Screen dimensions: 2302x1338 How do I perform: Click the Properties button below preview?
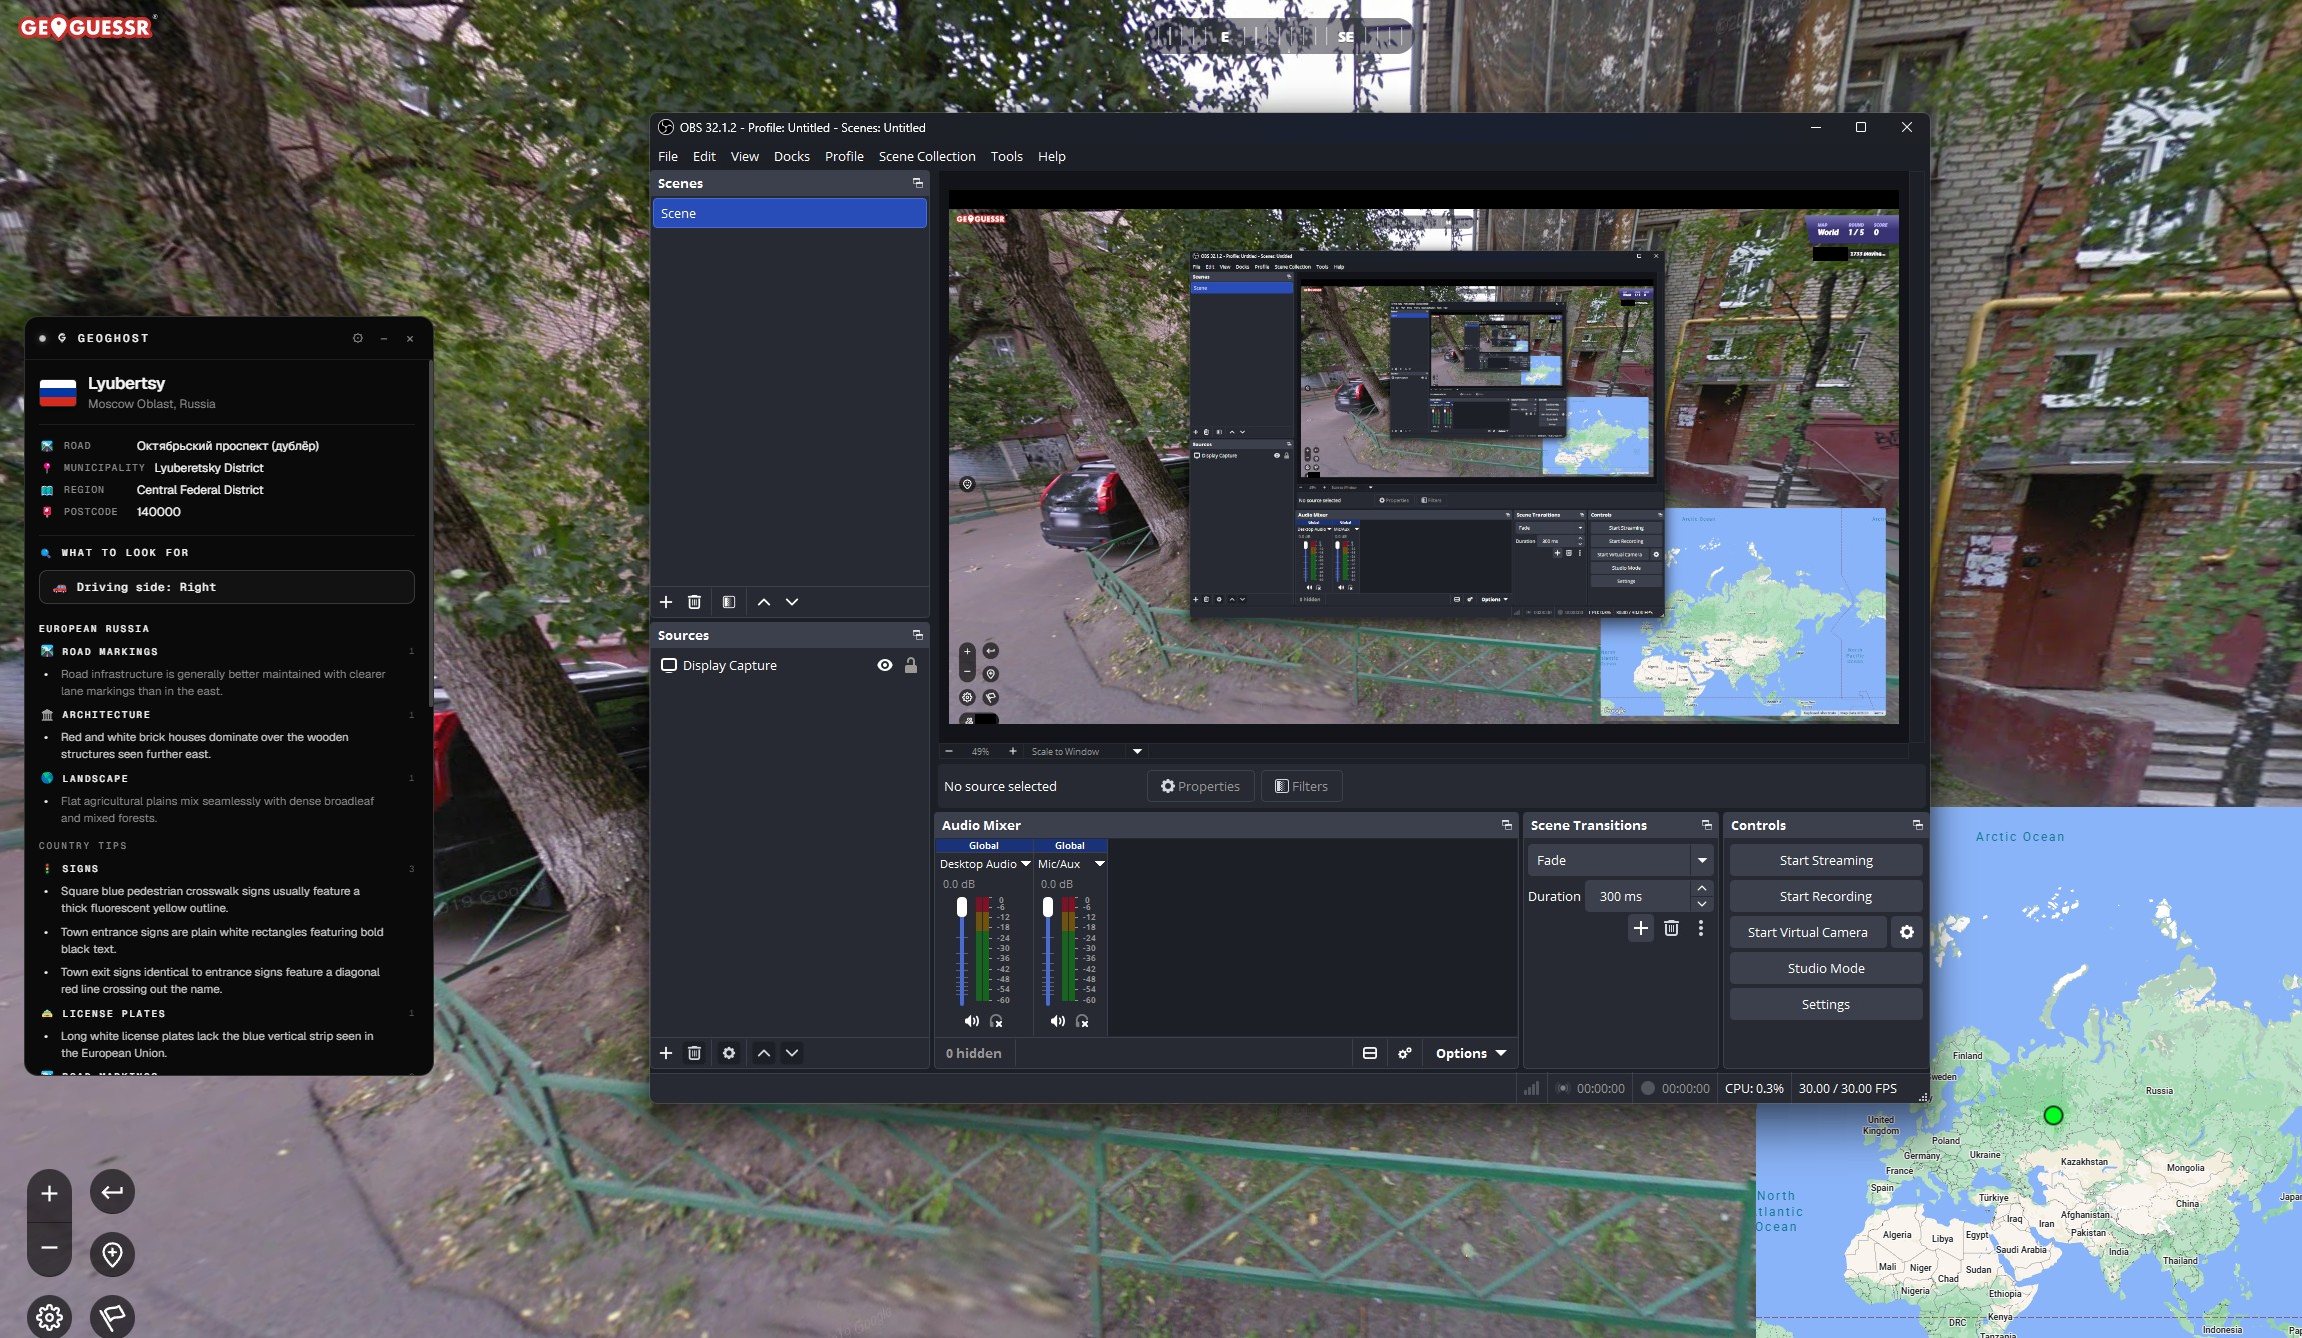click(1200, 786)
